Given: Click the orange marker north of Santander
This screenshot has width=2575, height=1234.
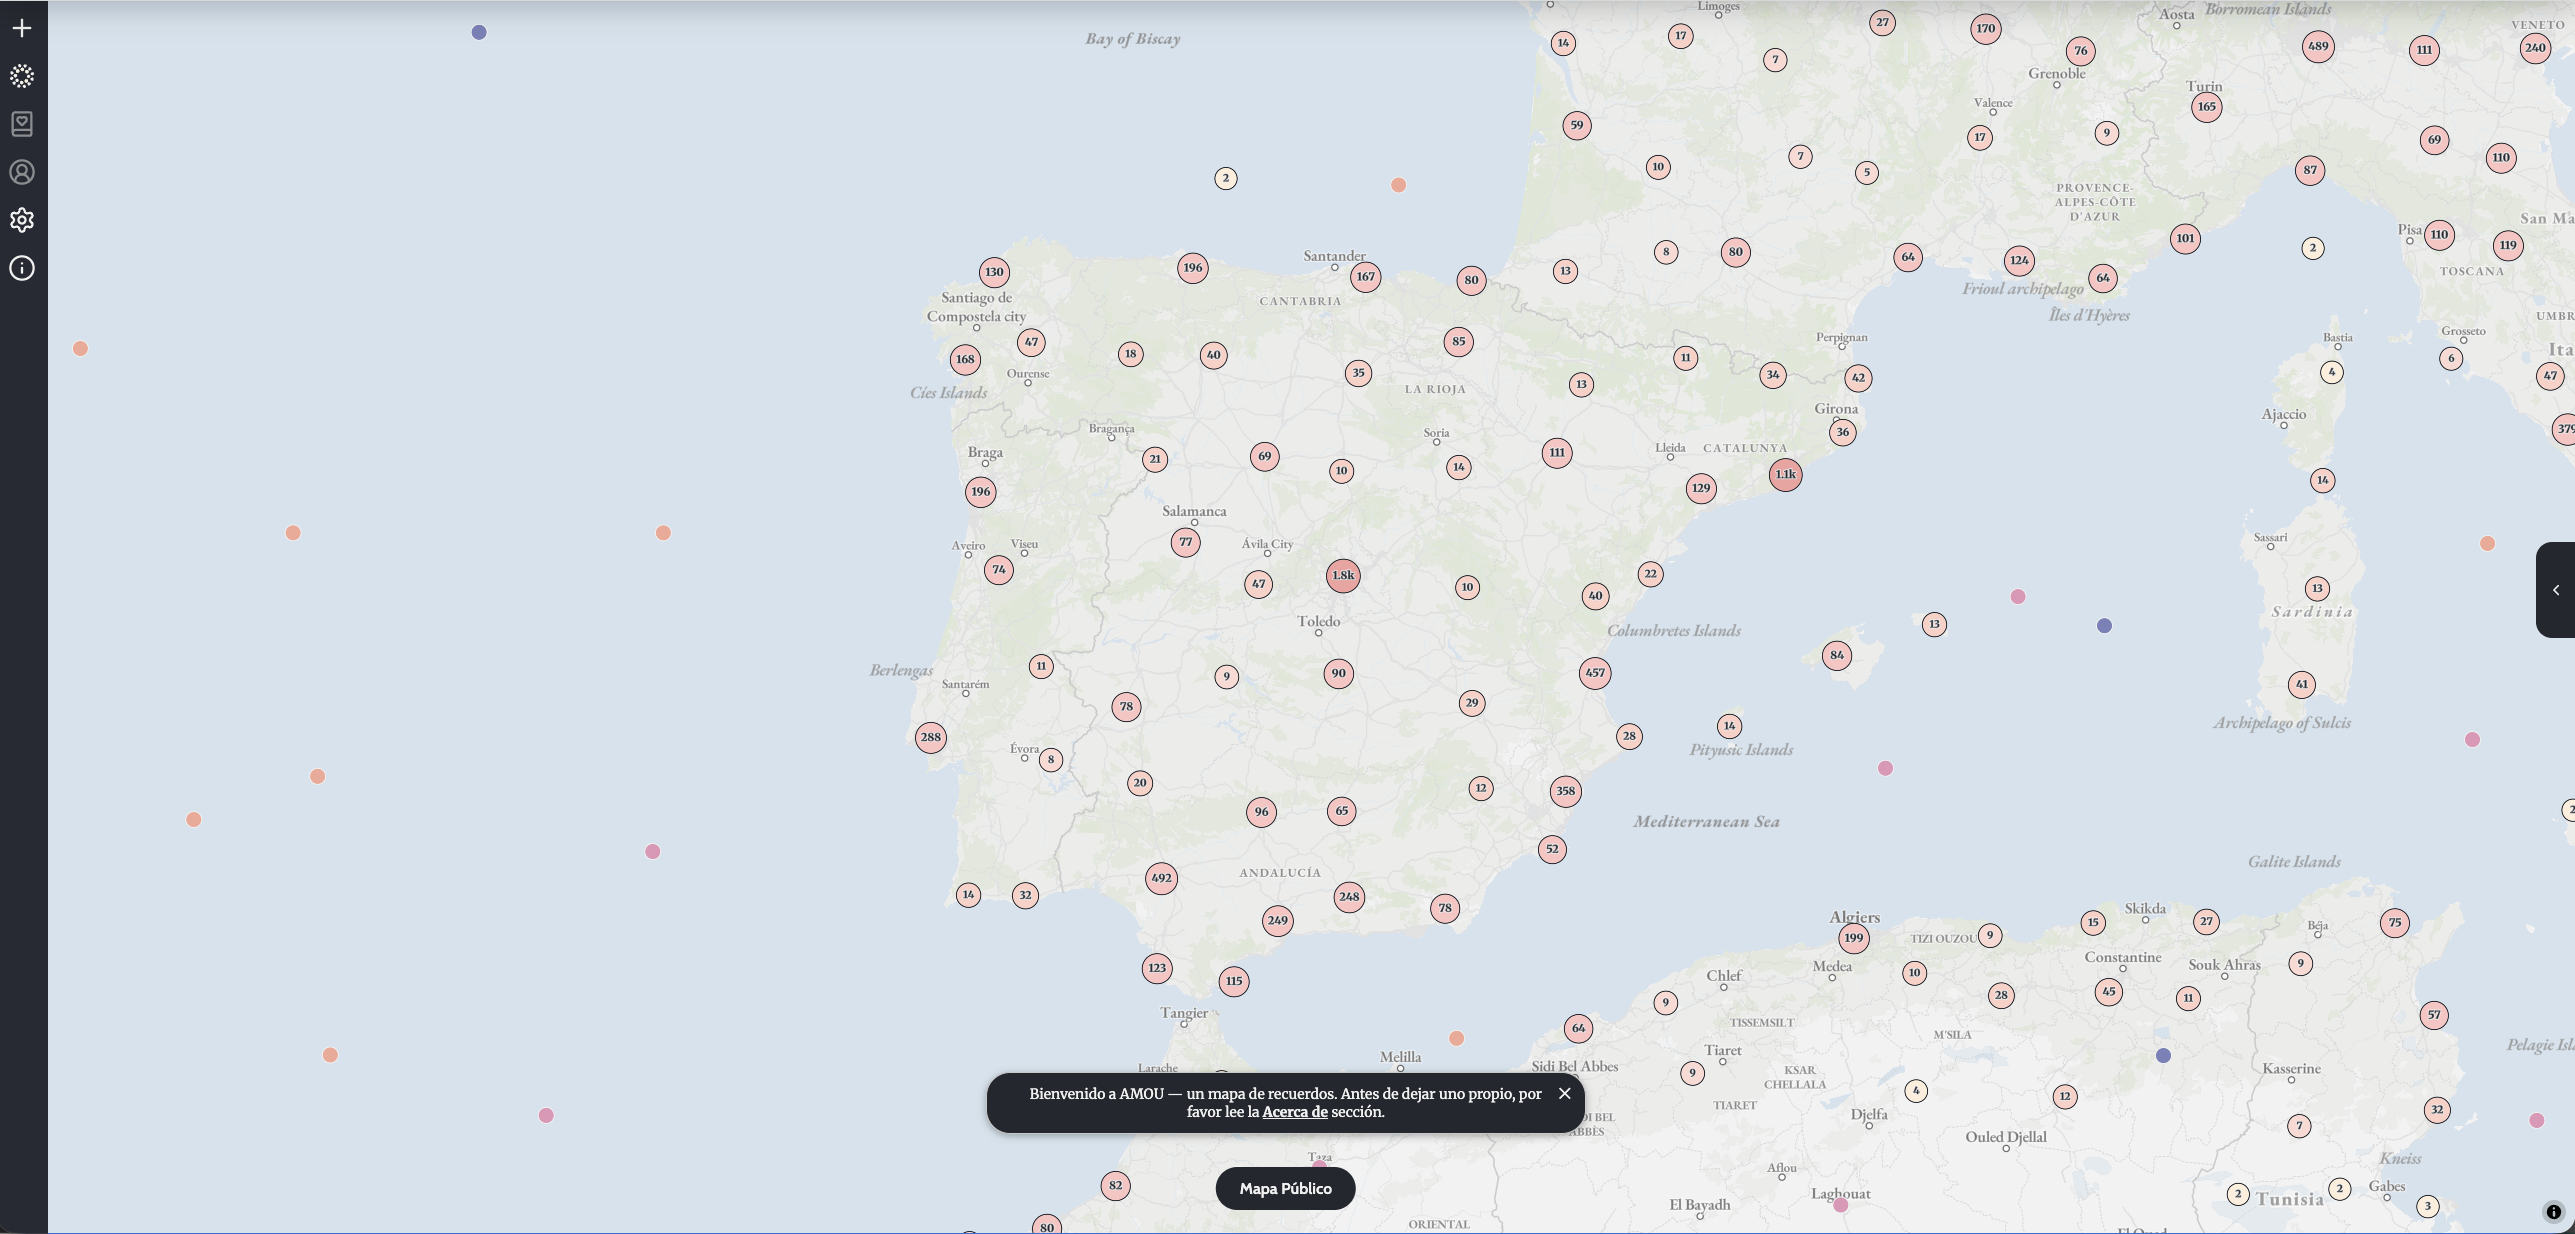Looking at the screenshot, I should pyautogui.click(x=1399, y=185).
